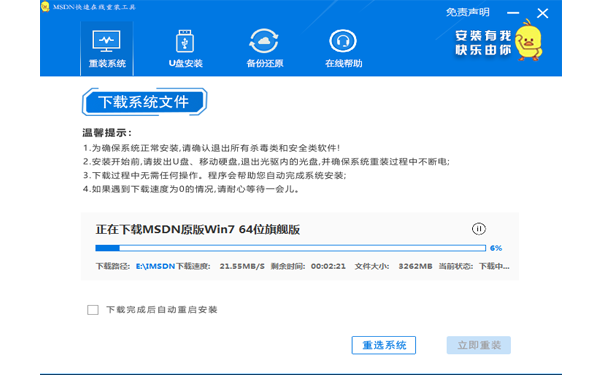Click the 免责声明 link
The height and width of the screenshot is (375, 598).
tap(468, 13)
